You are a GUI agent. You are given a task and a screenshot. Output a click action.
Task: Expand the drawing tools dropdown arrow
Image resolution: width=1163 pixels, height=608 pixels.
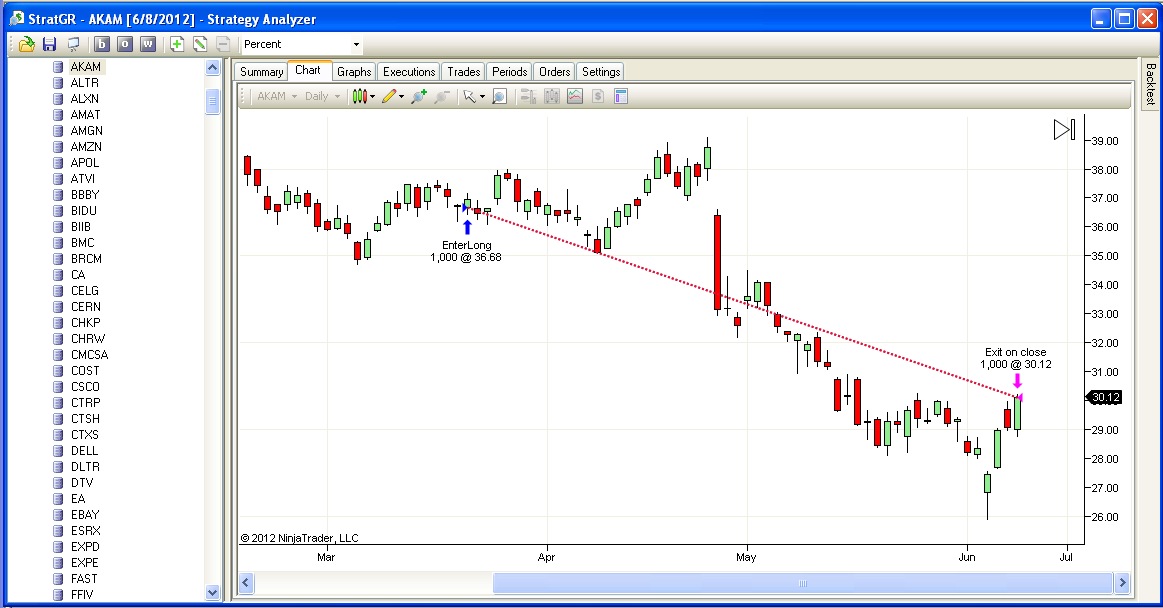402,96
